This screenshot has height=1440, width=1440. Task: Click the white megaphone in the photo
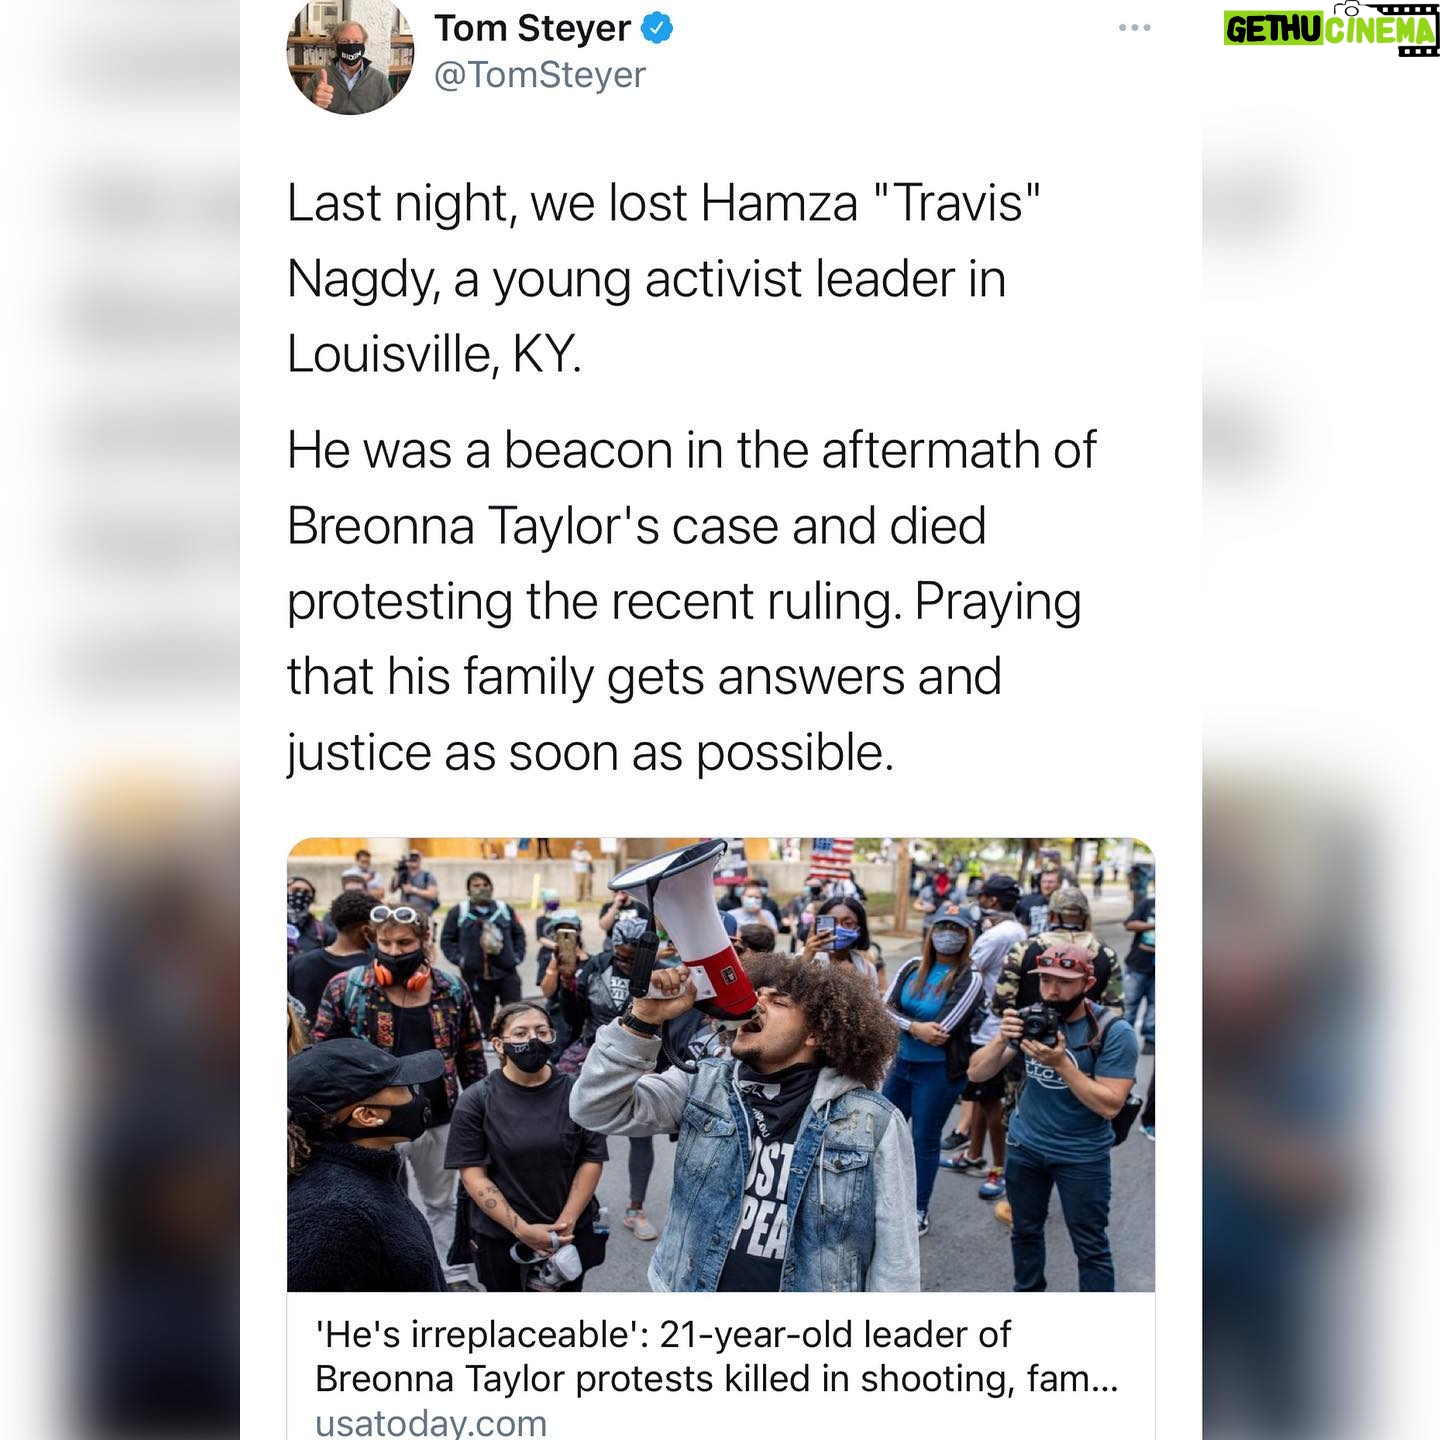tap(690, 924)
